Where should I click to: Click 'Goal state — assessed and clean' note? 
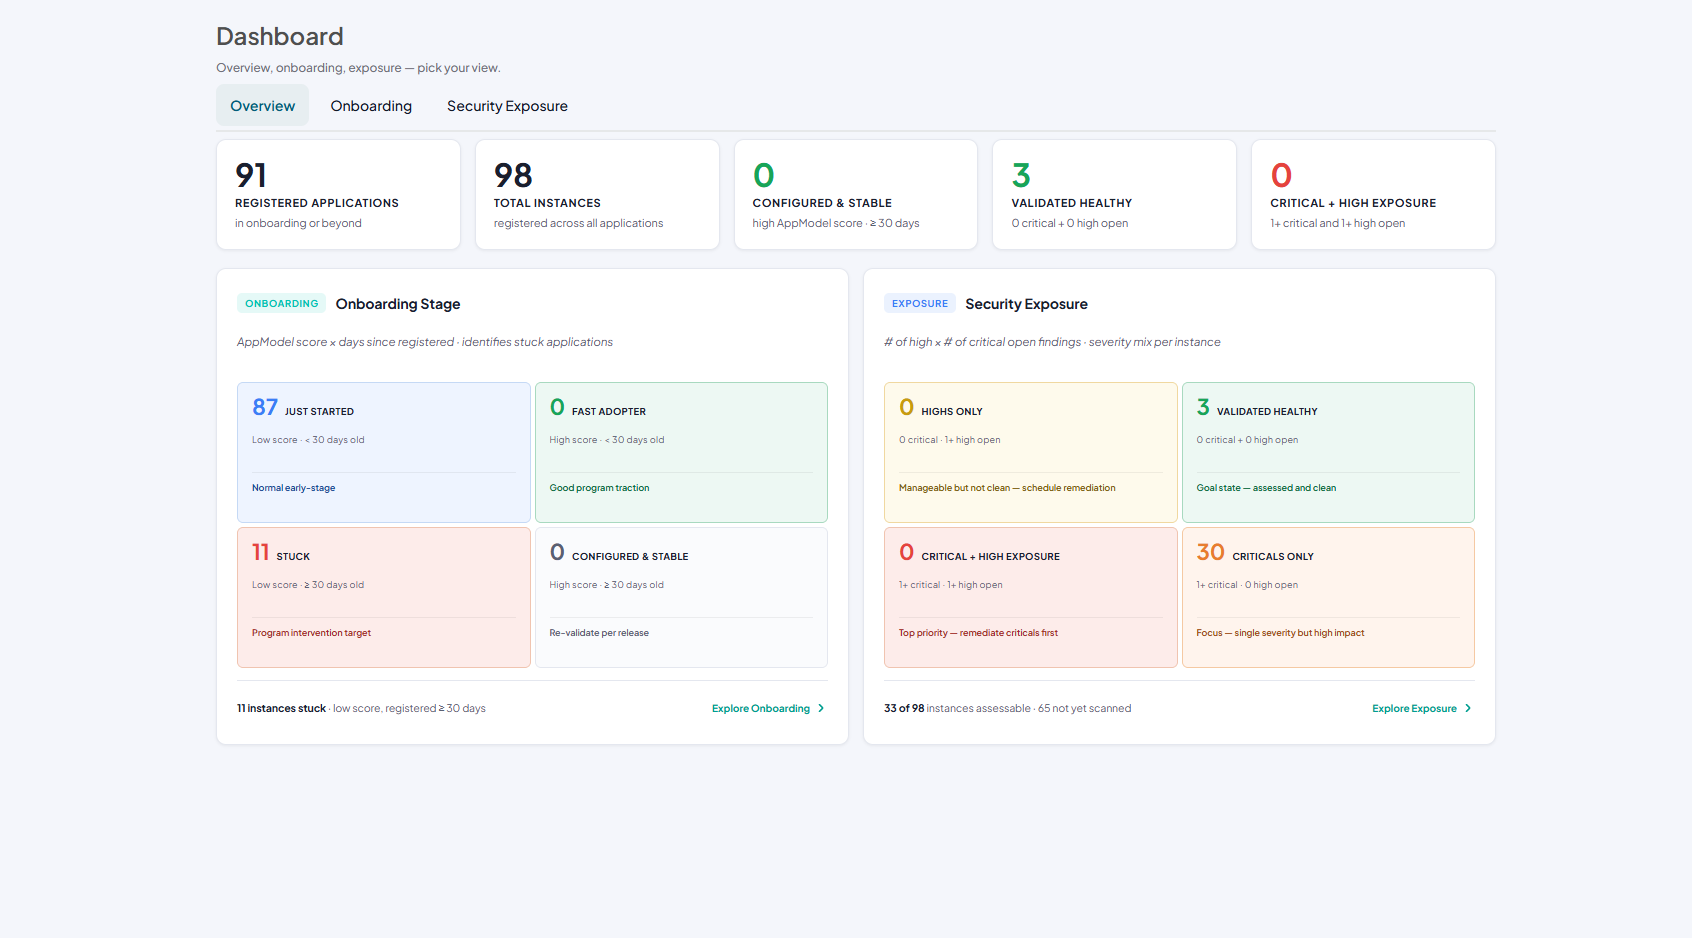click(1266, 488)
